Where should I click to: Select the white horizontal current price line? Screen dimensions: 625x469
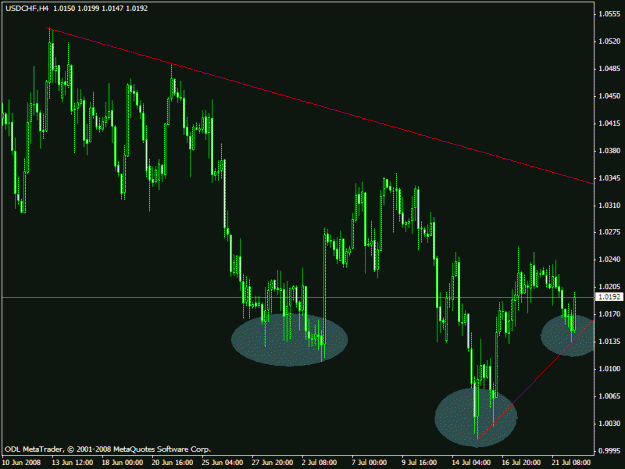point(298,297)
